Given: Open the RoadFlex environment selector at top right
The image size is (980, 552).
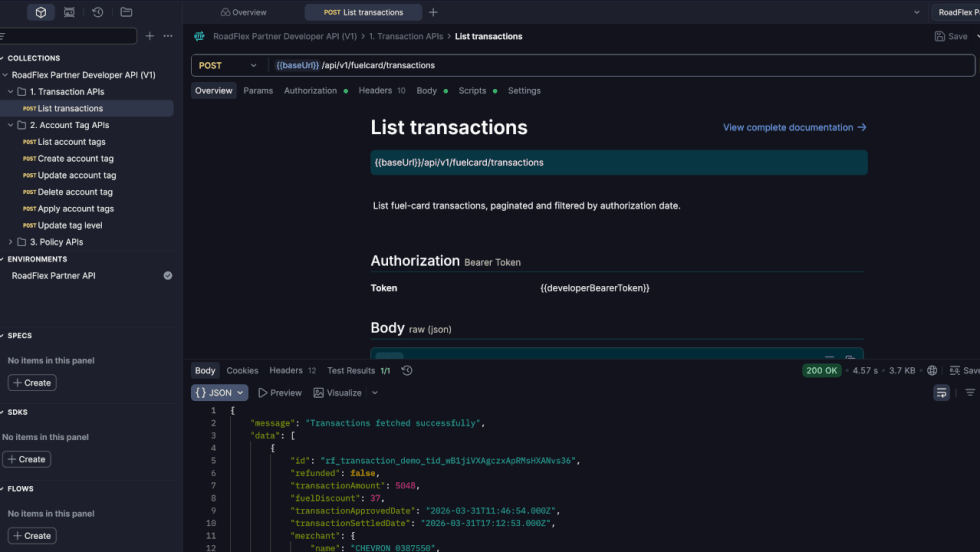Looking at the screenshot, I should [x=956, y=12].
